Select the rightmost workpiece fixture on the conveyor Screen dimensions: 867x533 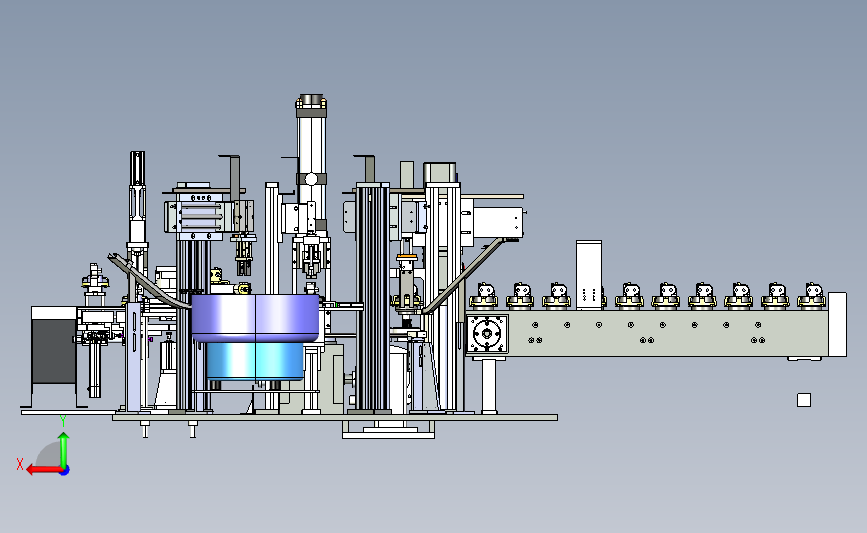coord(812,296)
